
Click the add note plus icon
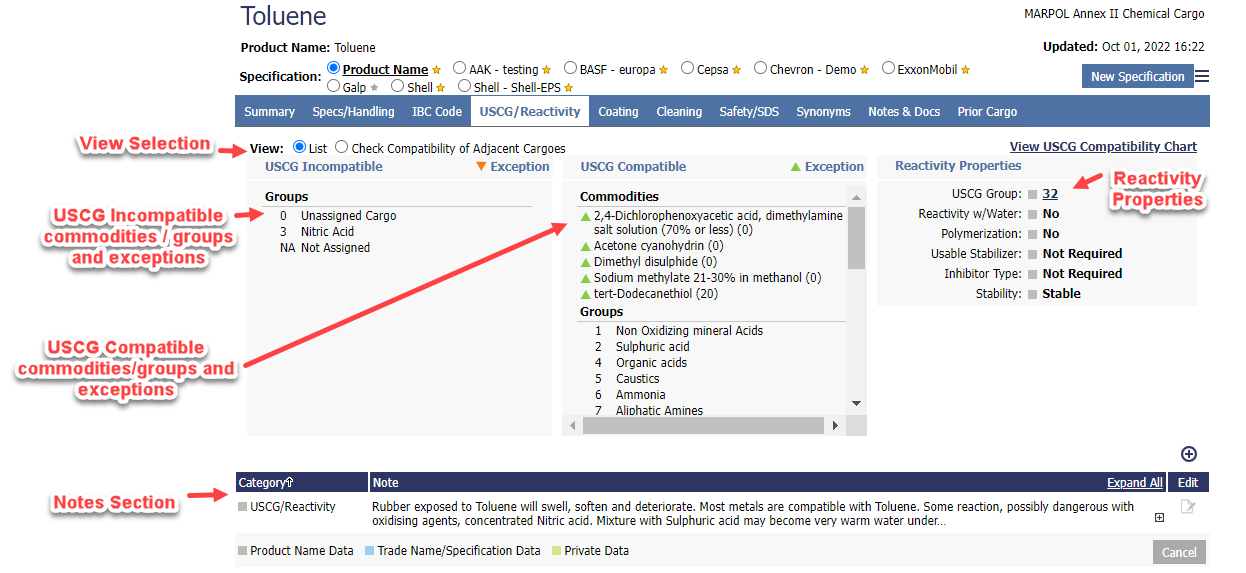[x=1188, y=454]
